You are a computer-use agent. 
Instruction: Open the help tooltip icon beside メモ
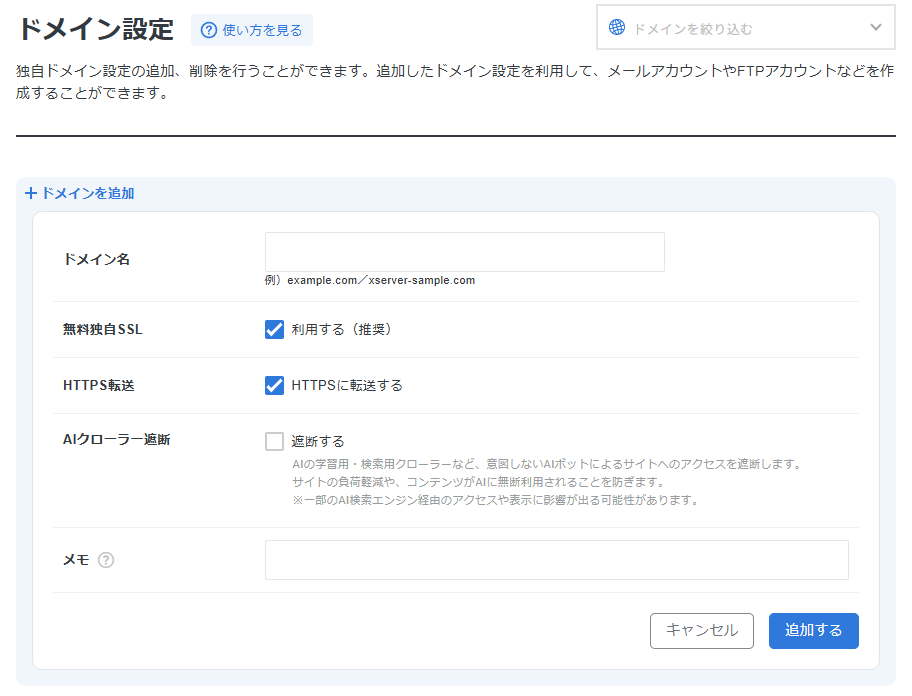(106, 560)
